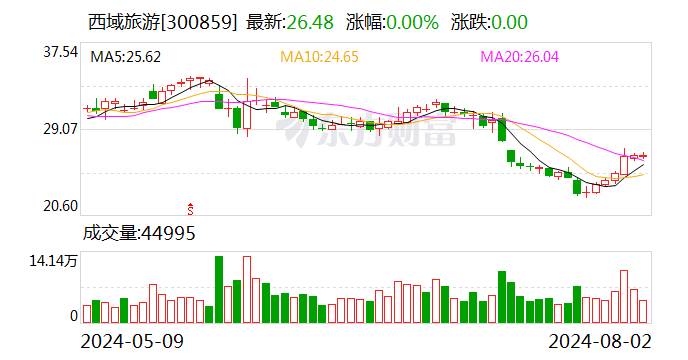Click the latest price 最新:26.48
This screenshot has width=688, height=360.
290,22
